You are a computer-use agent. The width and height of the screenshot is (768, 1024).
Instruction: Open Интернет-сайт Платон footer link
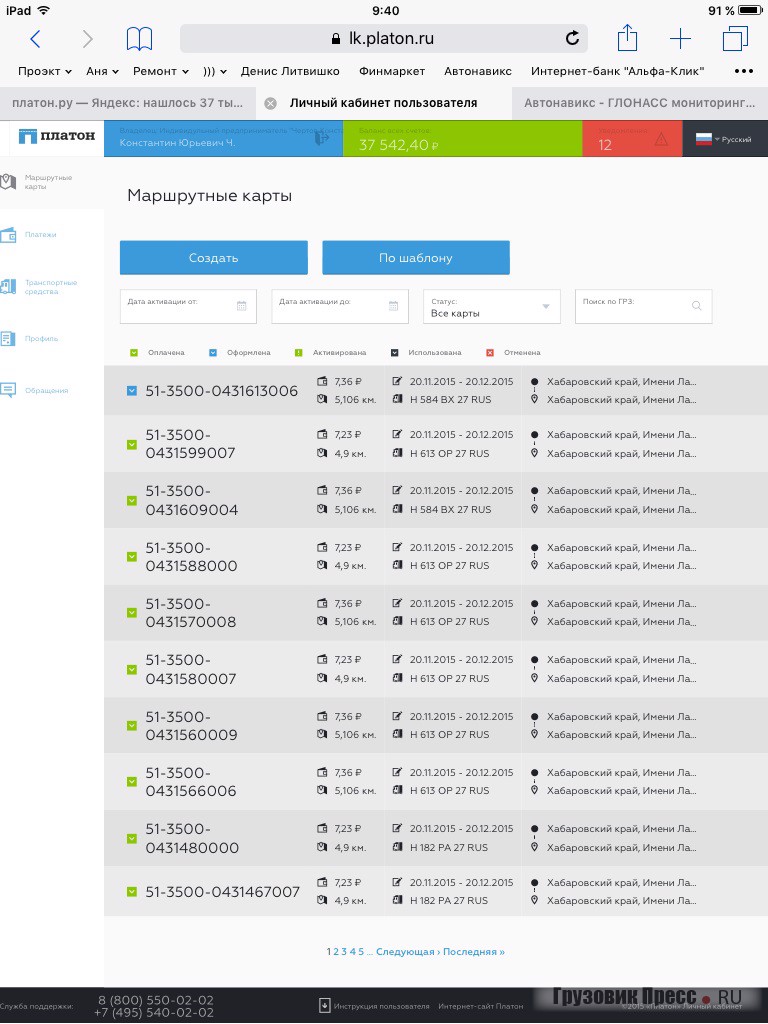coord(481,1006)
